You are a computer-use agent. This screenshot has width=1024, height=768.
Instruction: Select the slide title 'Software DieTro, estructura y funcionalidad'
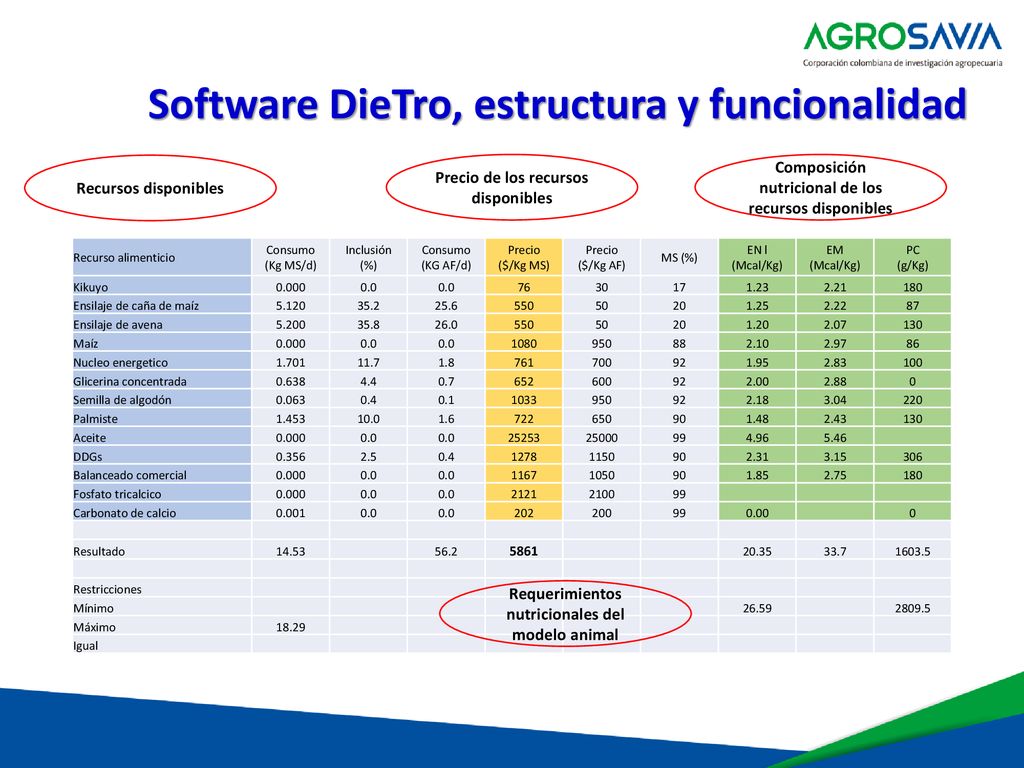click(x=557, y=104)
